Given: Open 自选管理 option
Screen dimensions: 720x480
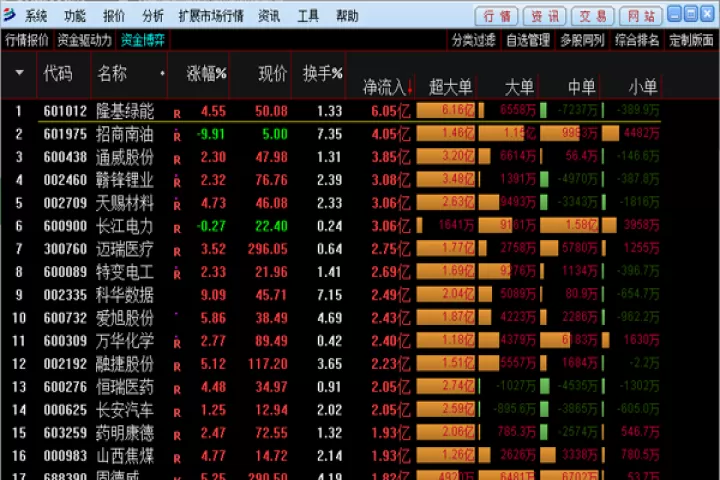Looking at the screenshot, I should click(x=528, y=40).
